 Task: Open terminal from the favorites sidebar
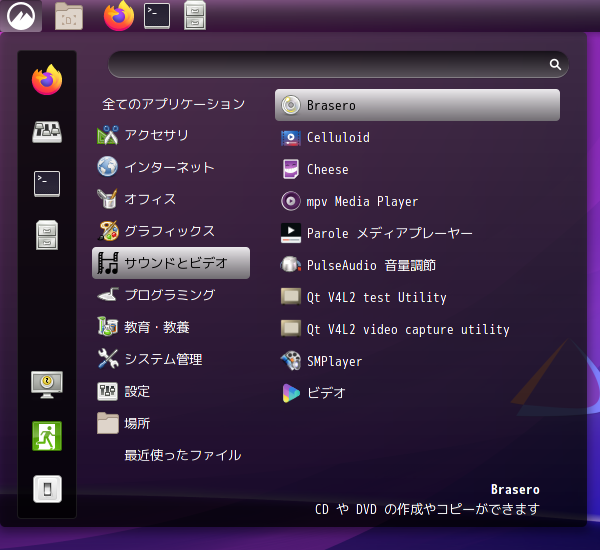[x=47, y=184]
